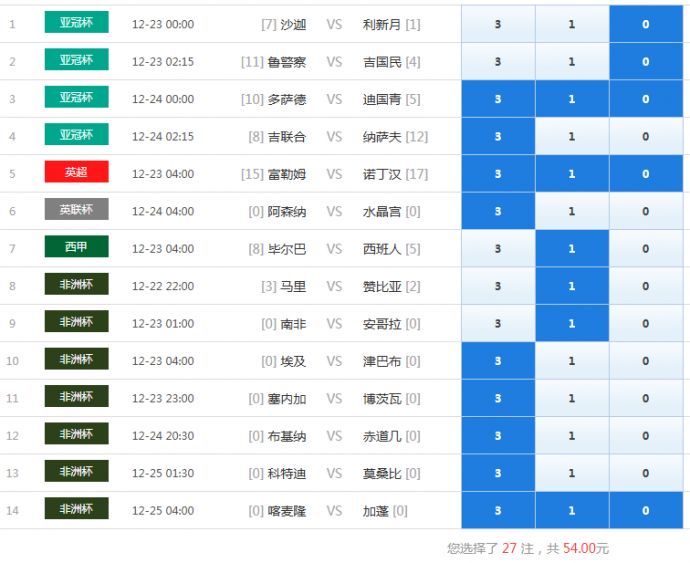This screenshot has width=690, height=563.
Task: Click the green 西甲 league tag
Action: click(76, 247)
